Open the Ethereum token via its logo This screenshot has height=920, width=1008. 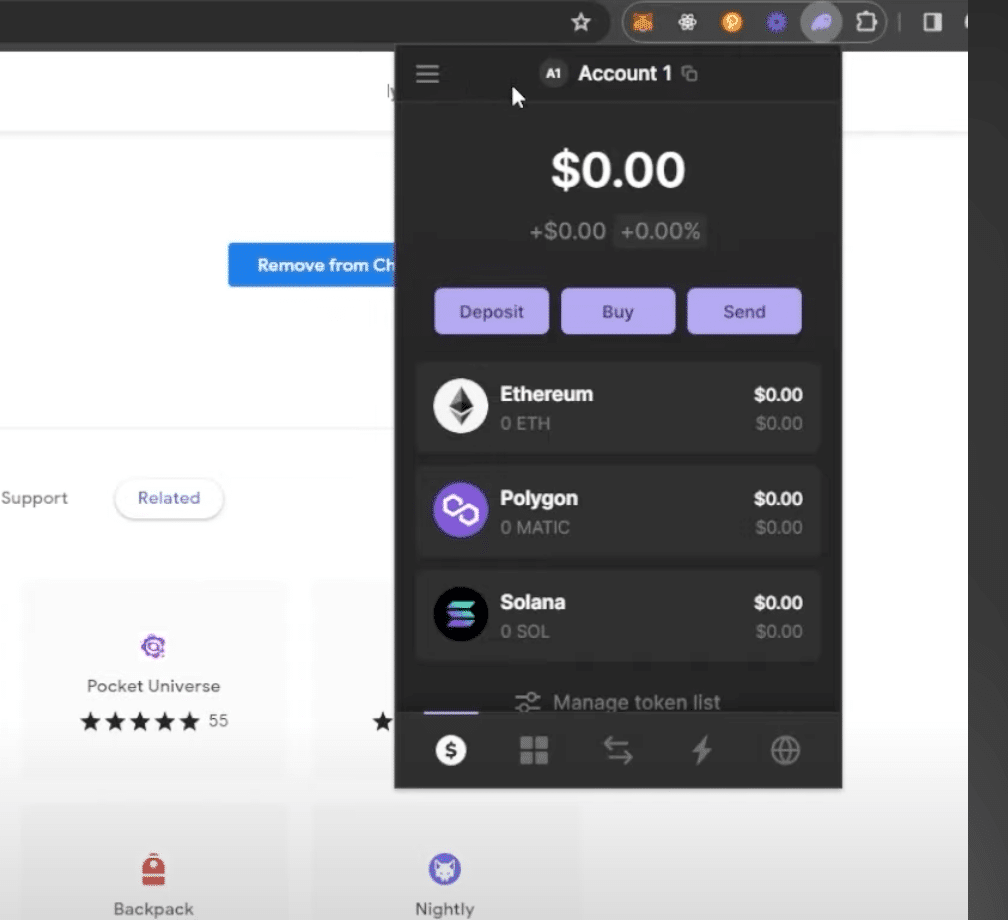[460, 406]
